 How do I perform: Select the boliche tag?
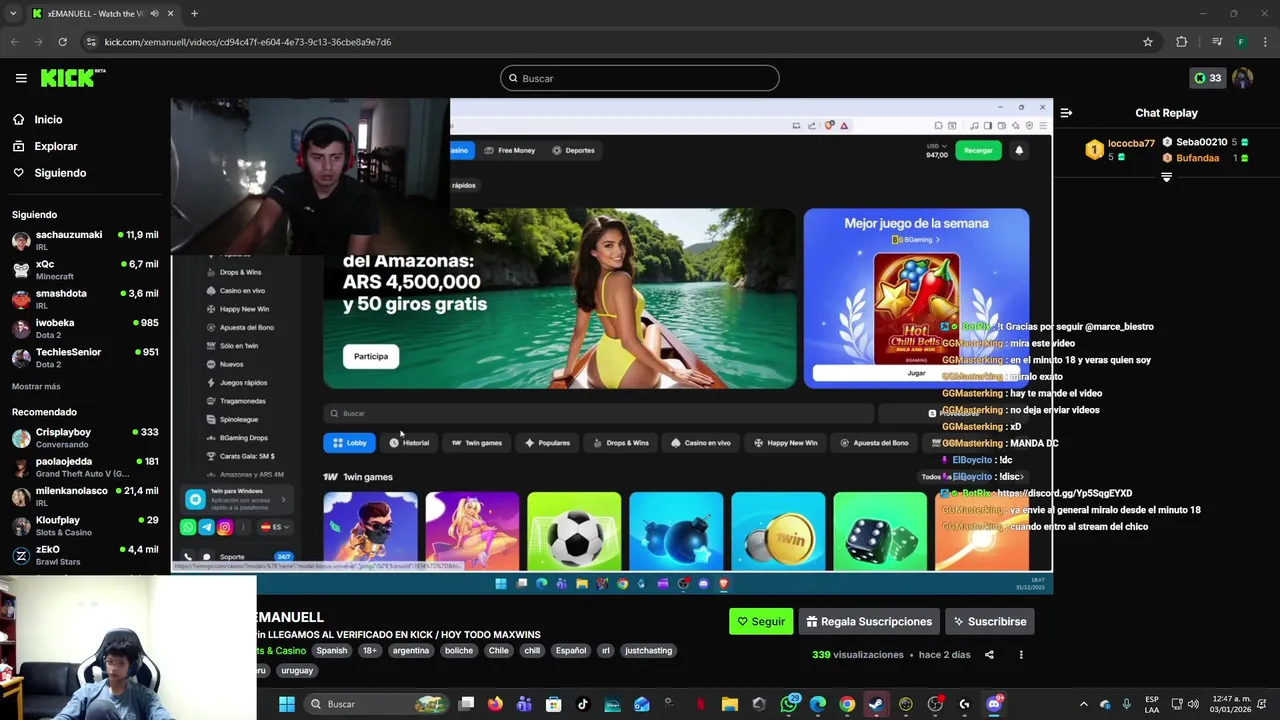(x=459, y=650)
